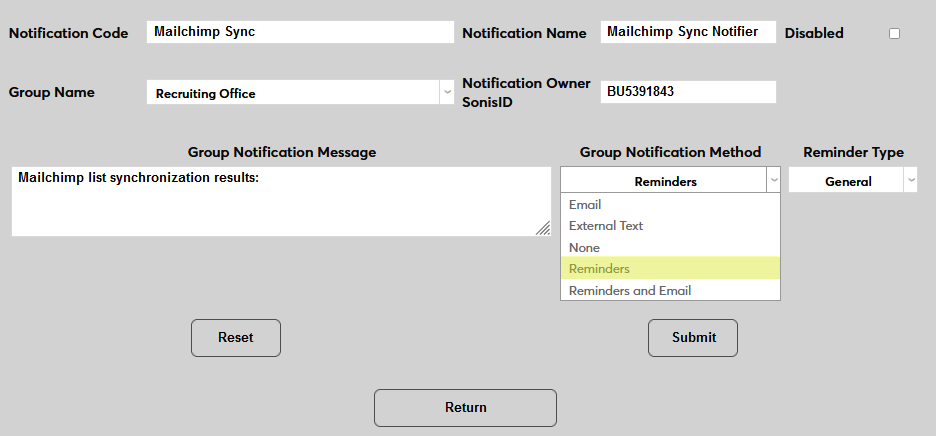Click the Return button

click(466, 408)
